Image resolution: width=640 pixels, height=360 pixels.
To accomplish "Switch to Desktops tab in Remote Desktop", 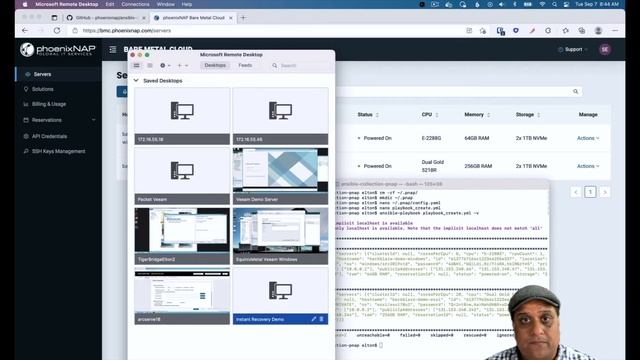I will pyautogui.click(x=215, y=65).
